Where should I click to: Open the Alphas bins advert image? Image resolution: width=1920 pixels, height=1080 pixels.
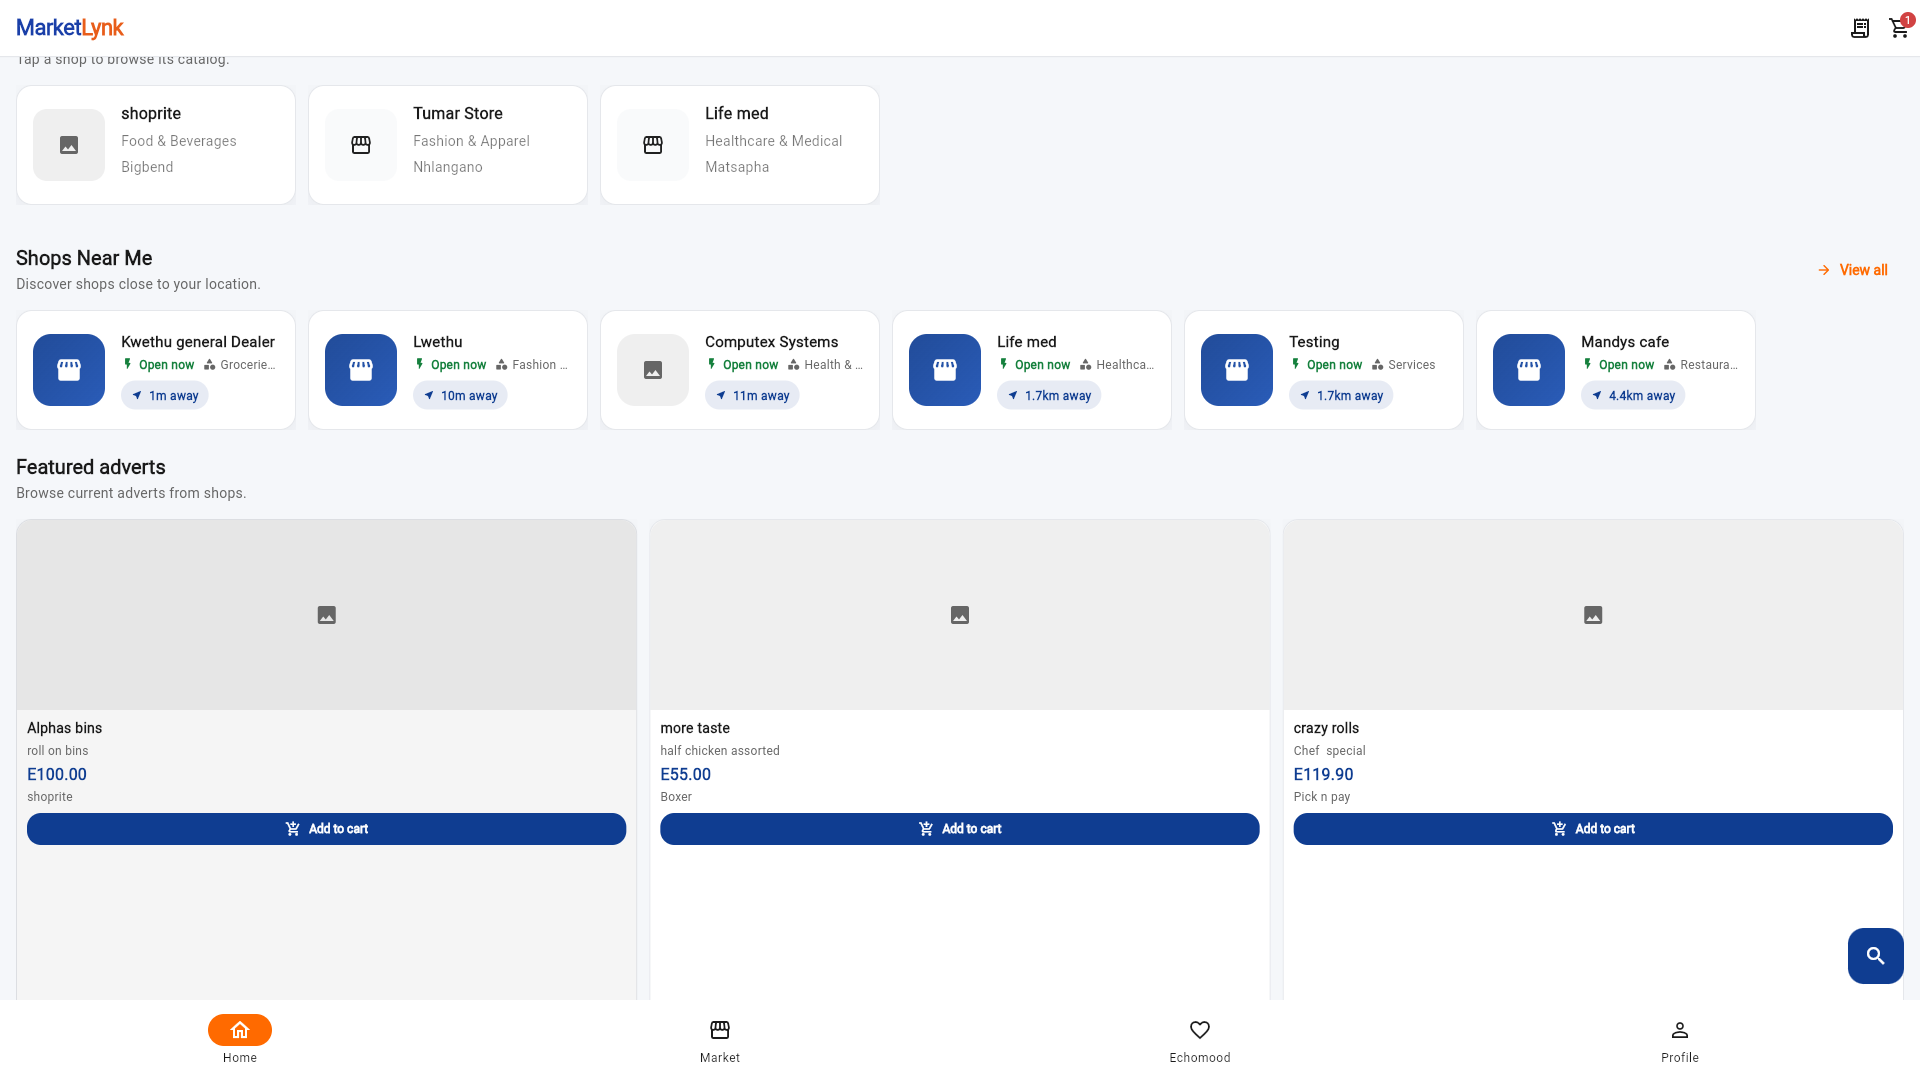point(327,615)
